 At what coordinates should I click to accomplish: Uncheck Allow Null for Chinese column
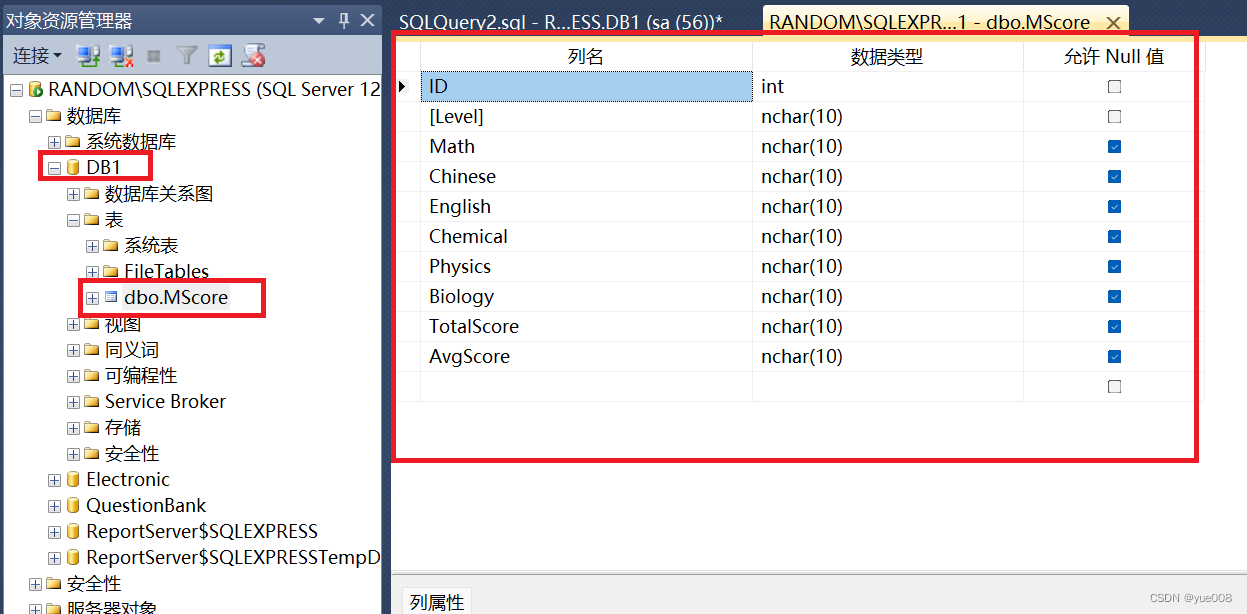click(x=1114, y=177)
